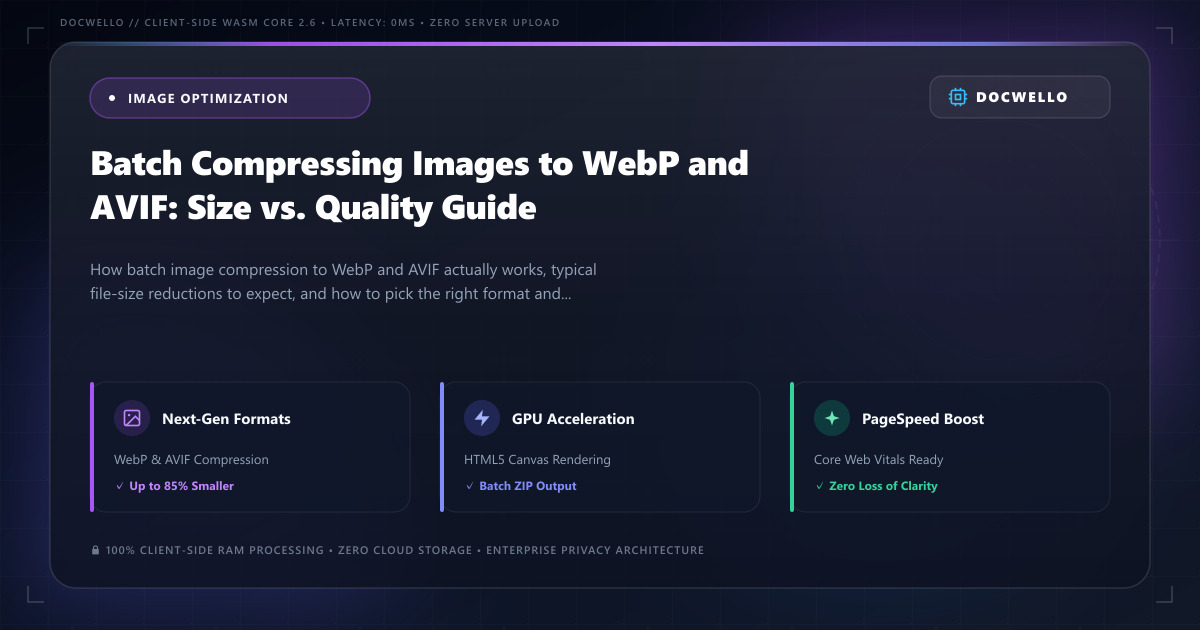Click the GPU Acceleration lightning bolt icon
This screenshot has width=1200, height=630.
point(482,418)
